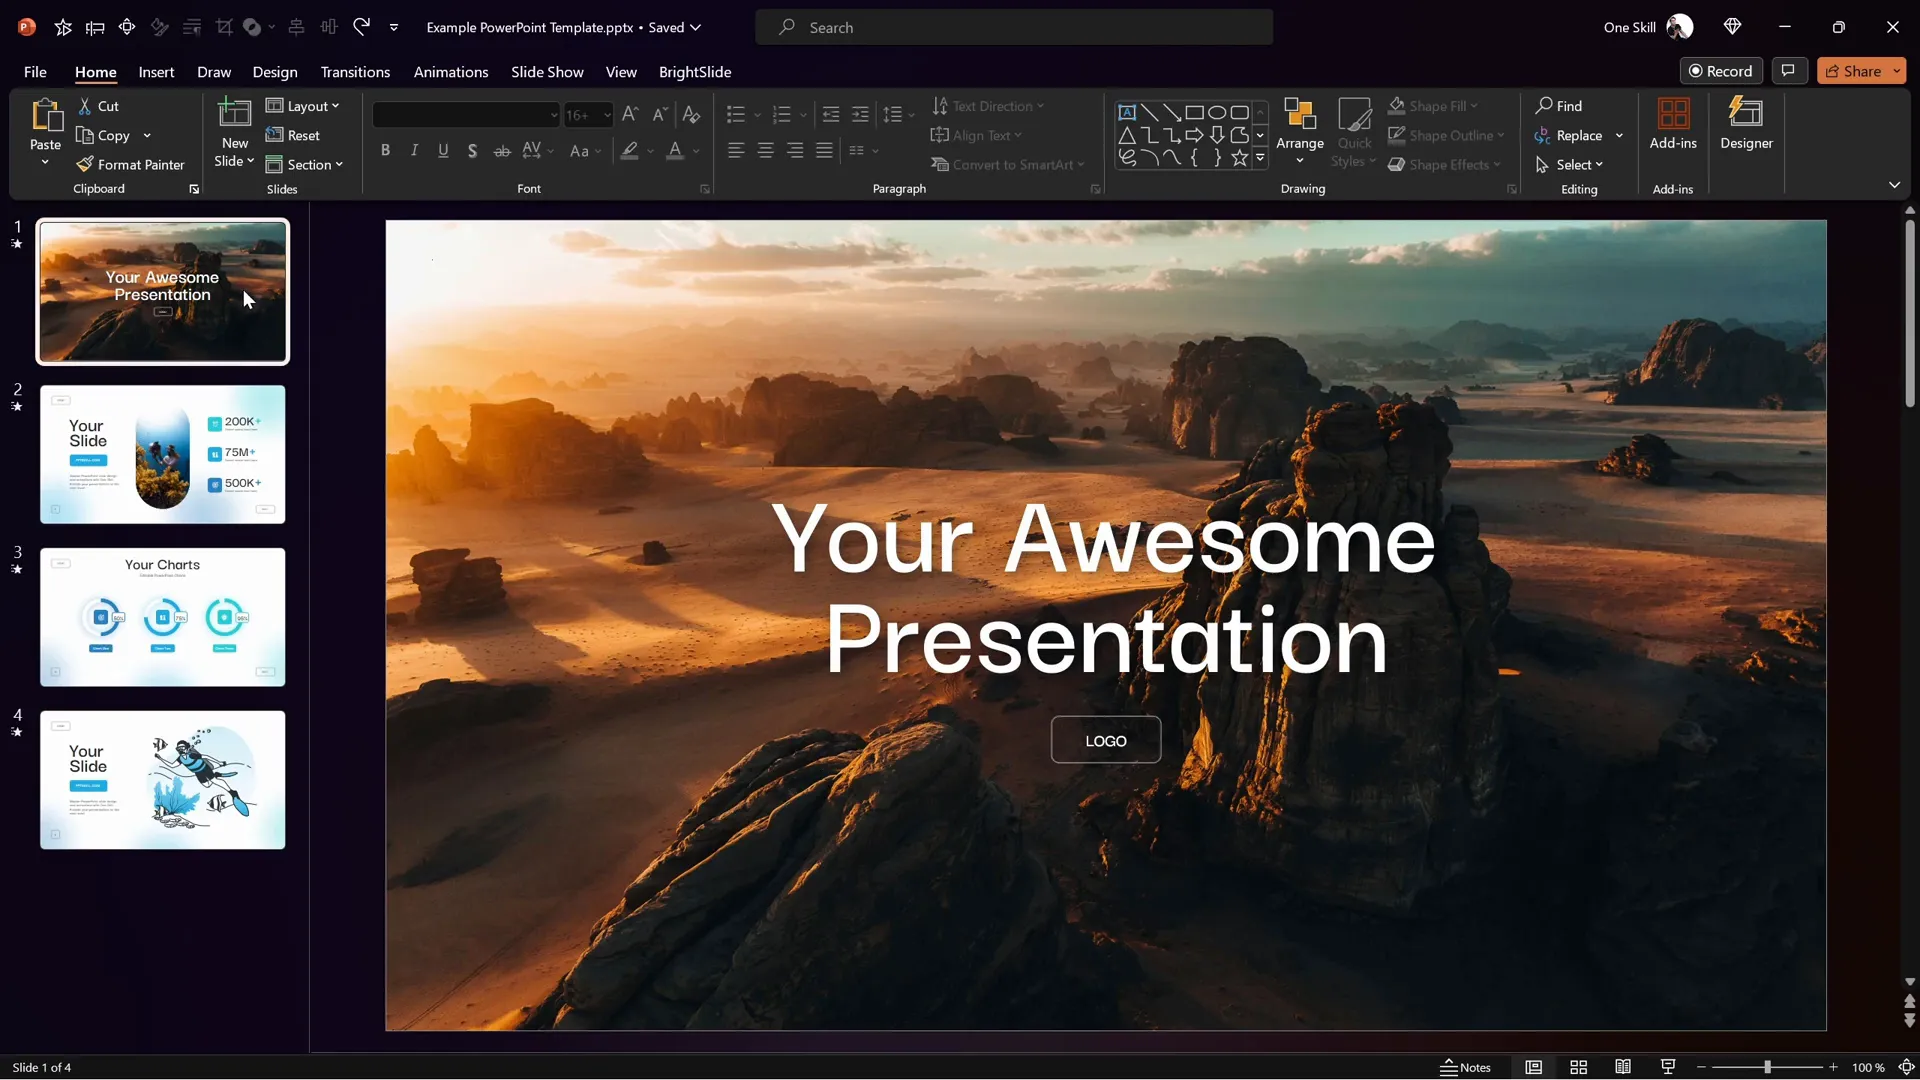Select the Oval shape in gallery
Image resolution: width=1920 pixels, height=1080 pixels.
(1217, 112)
